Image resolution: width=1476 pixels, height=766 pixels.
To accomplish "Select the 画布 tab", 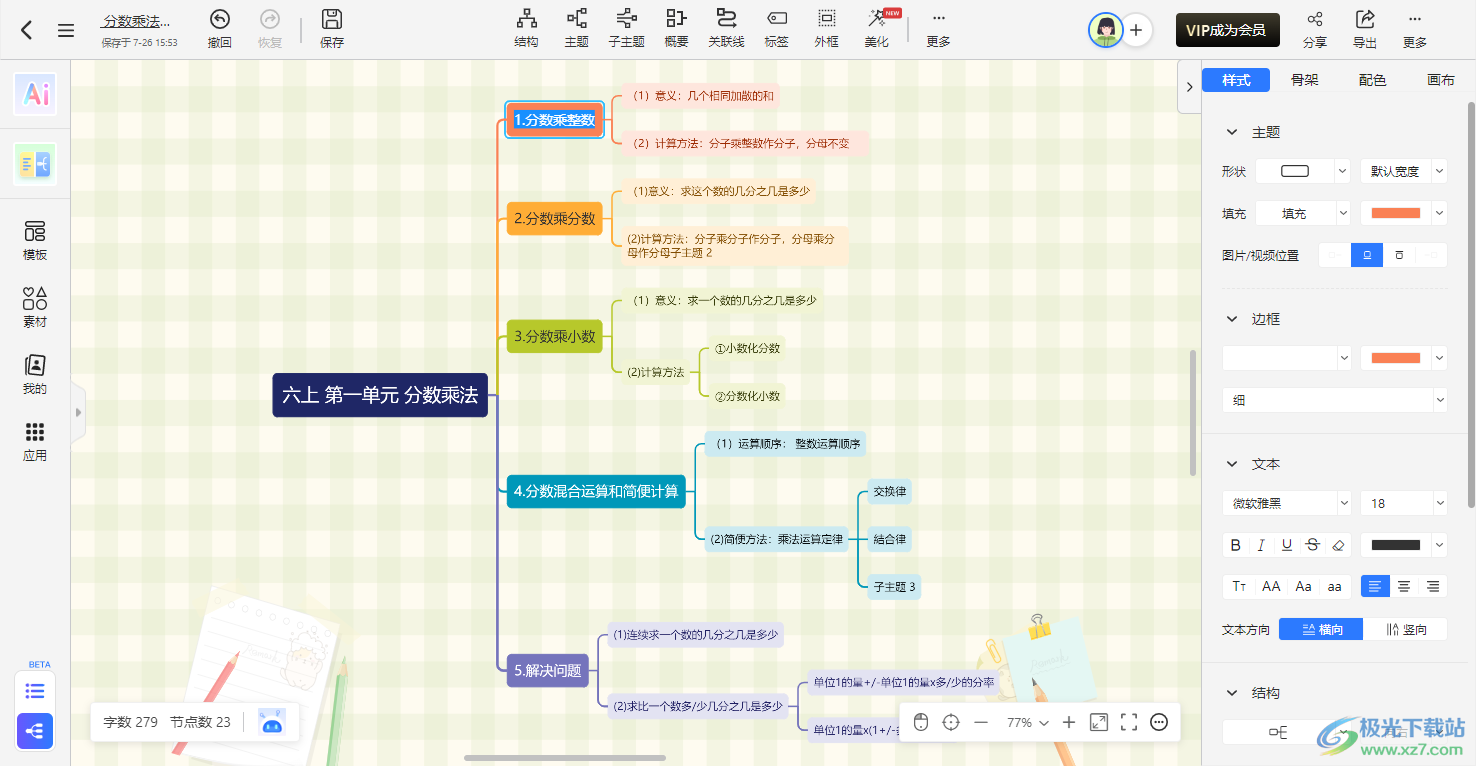I will tap(1440, 80).
